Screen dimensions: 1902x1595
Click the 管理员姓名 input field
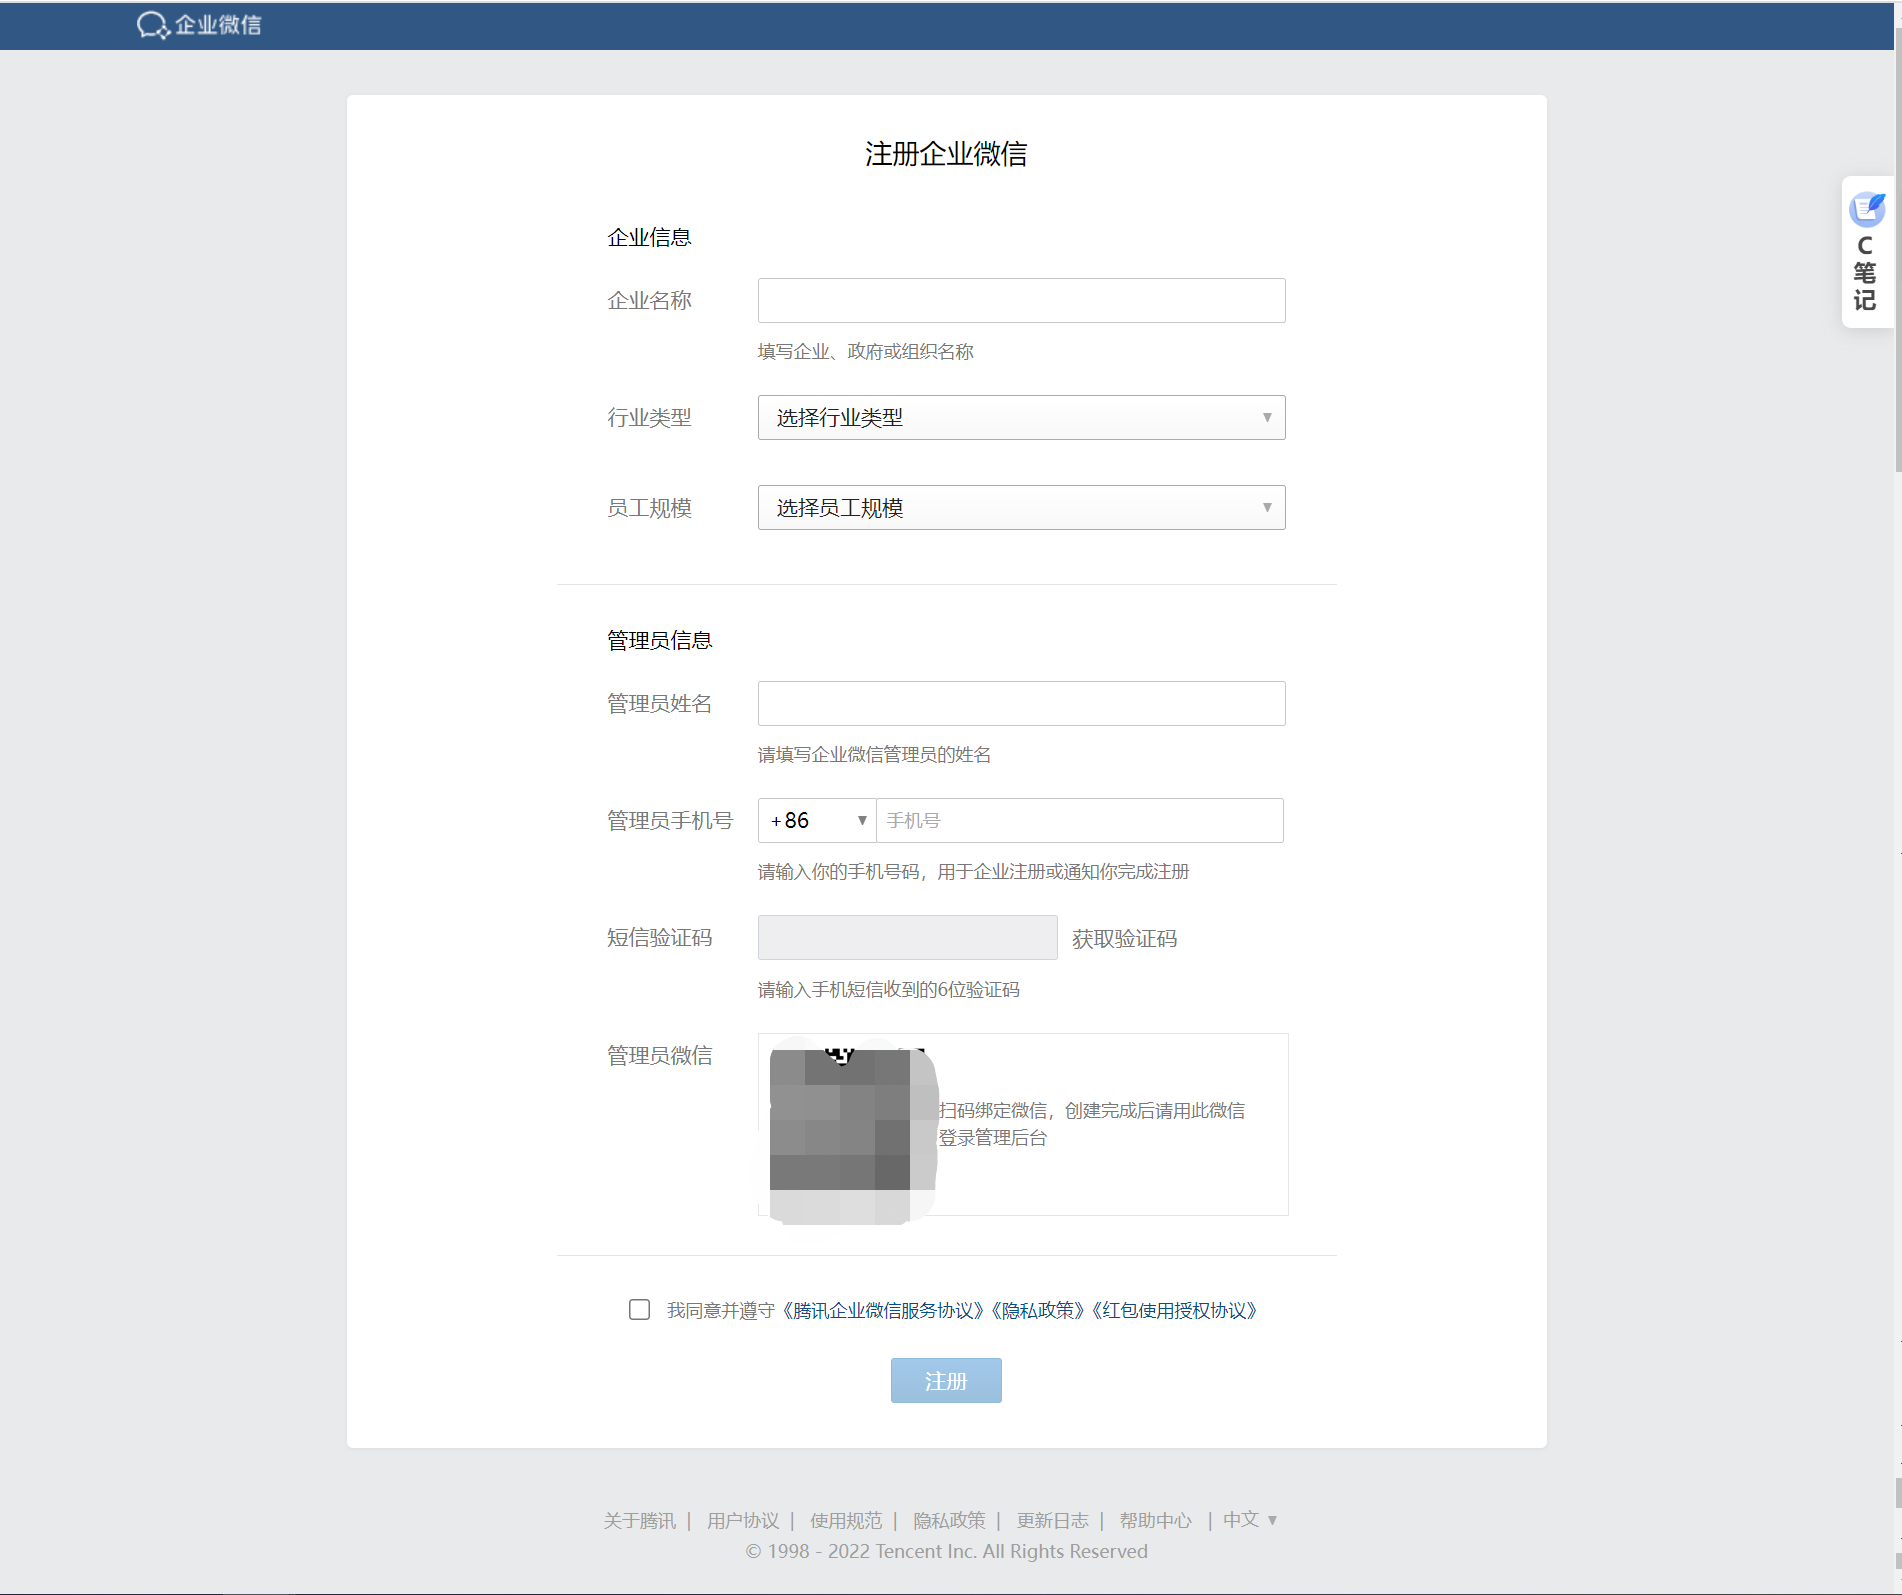point(1020,703)
